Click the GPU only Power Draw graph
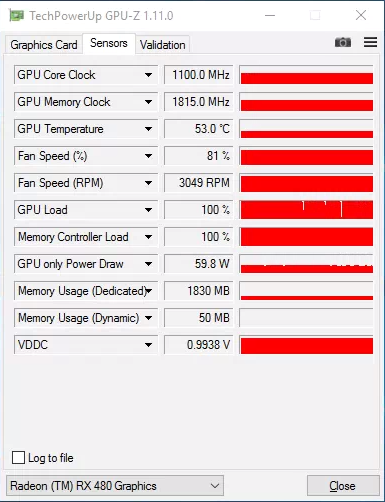385x502 pixels. [306, 264]
